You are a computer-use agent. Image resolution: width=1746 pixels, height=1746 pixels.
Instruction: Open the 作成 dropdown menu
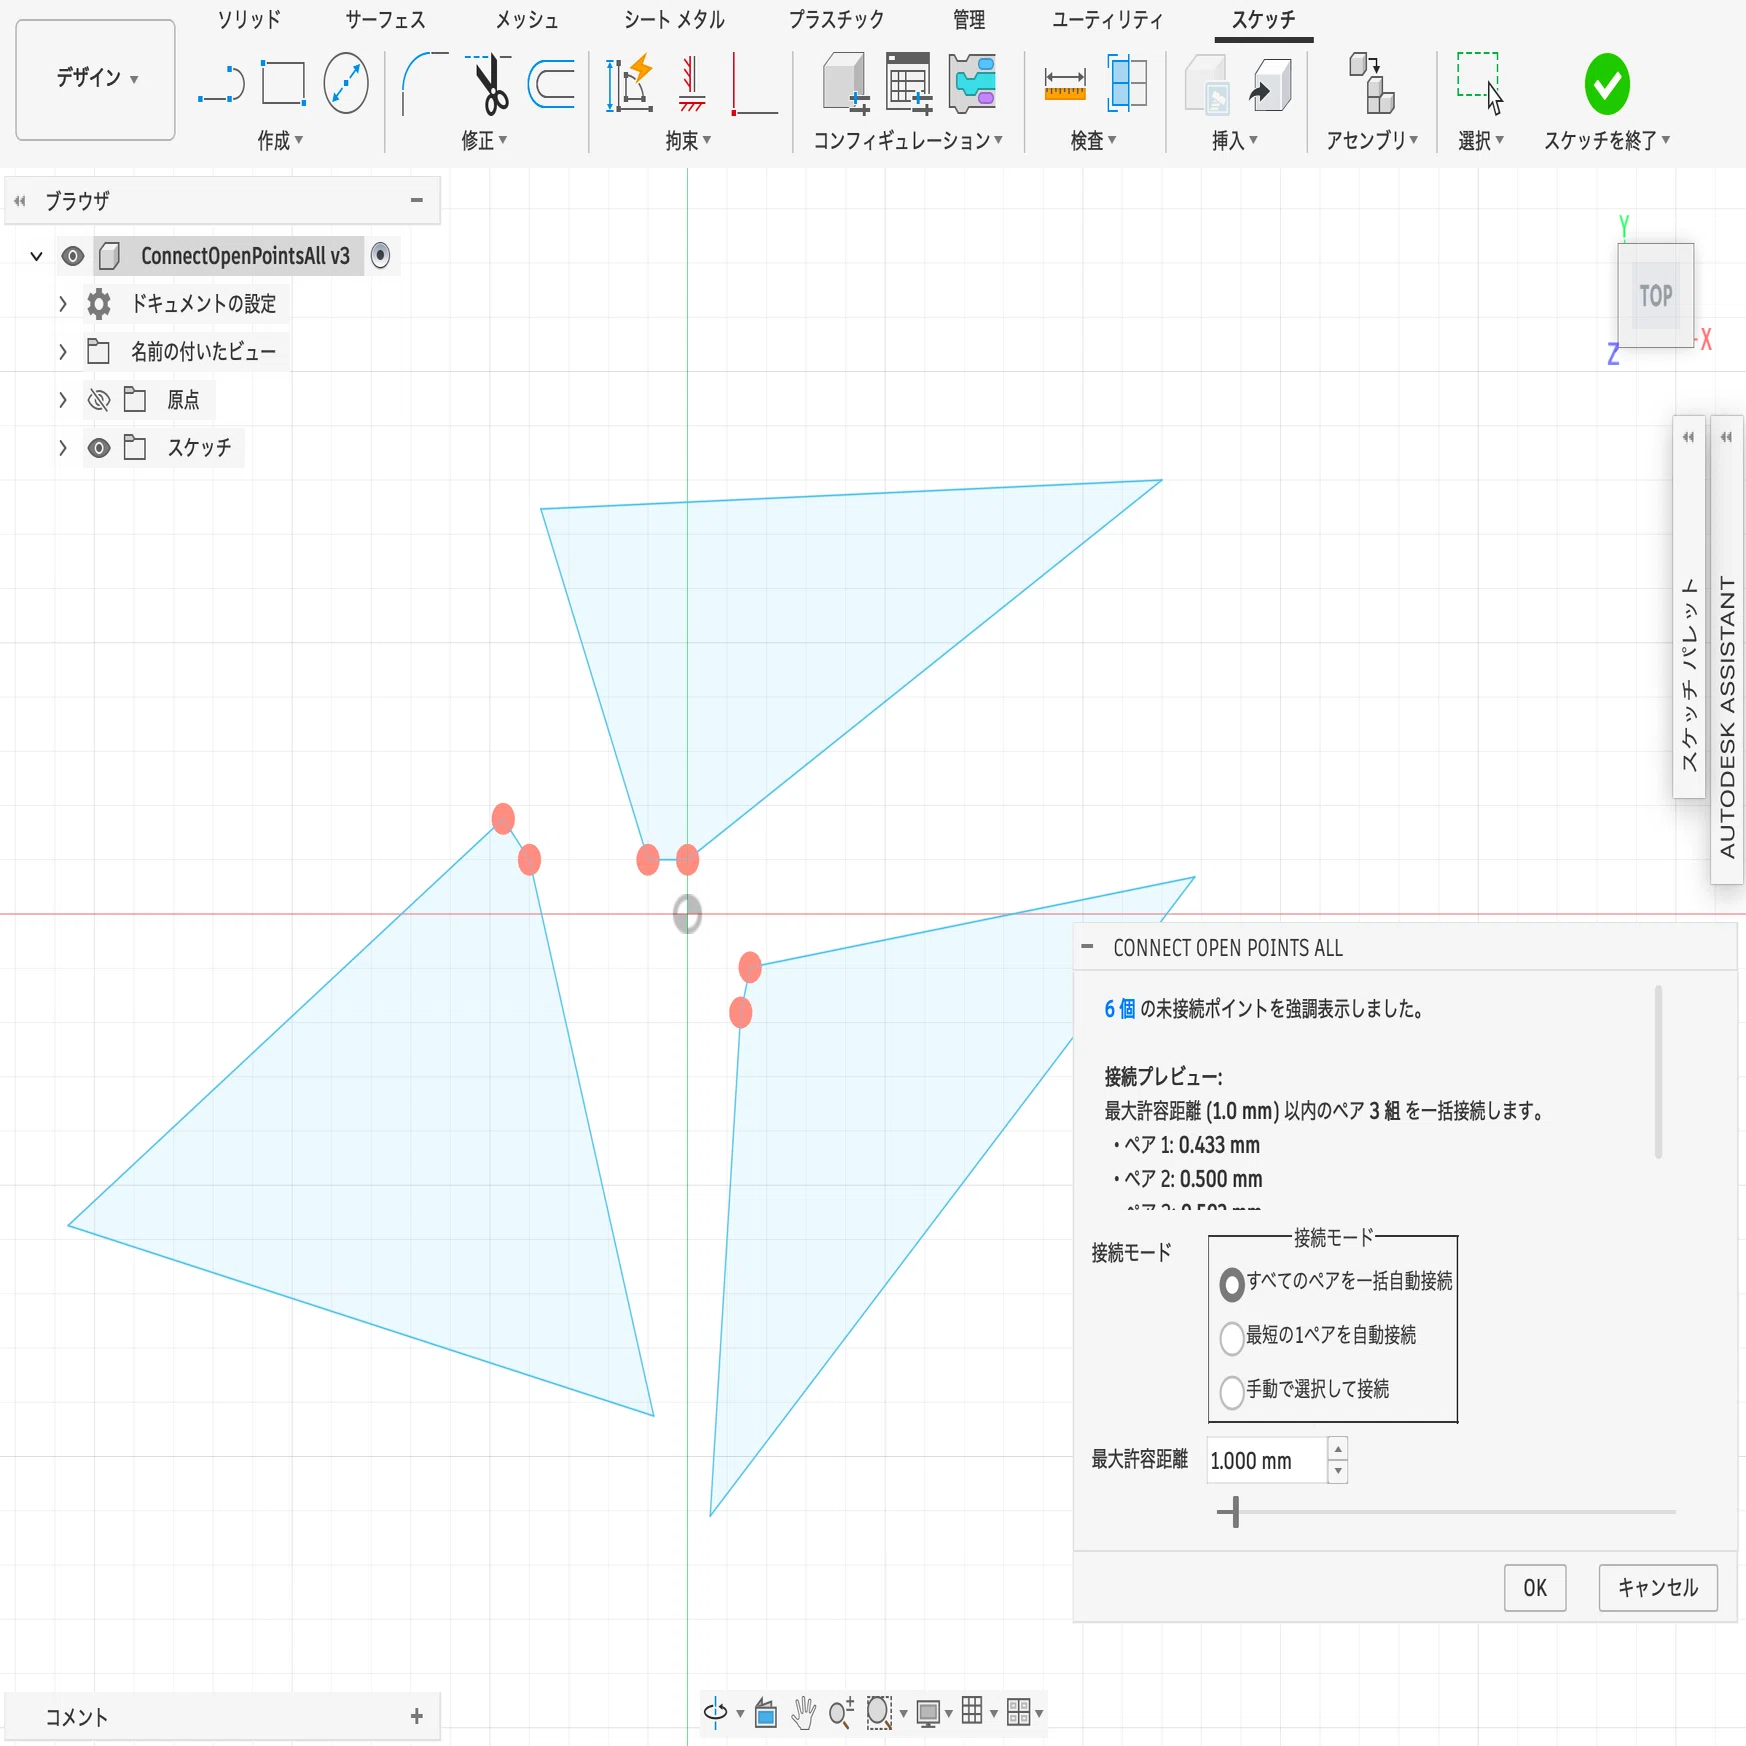click(x=280, y=141)
